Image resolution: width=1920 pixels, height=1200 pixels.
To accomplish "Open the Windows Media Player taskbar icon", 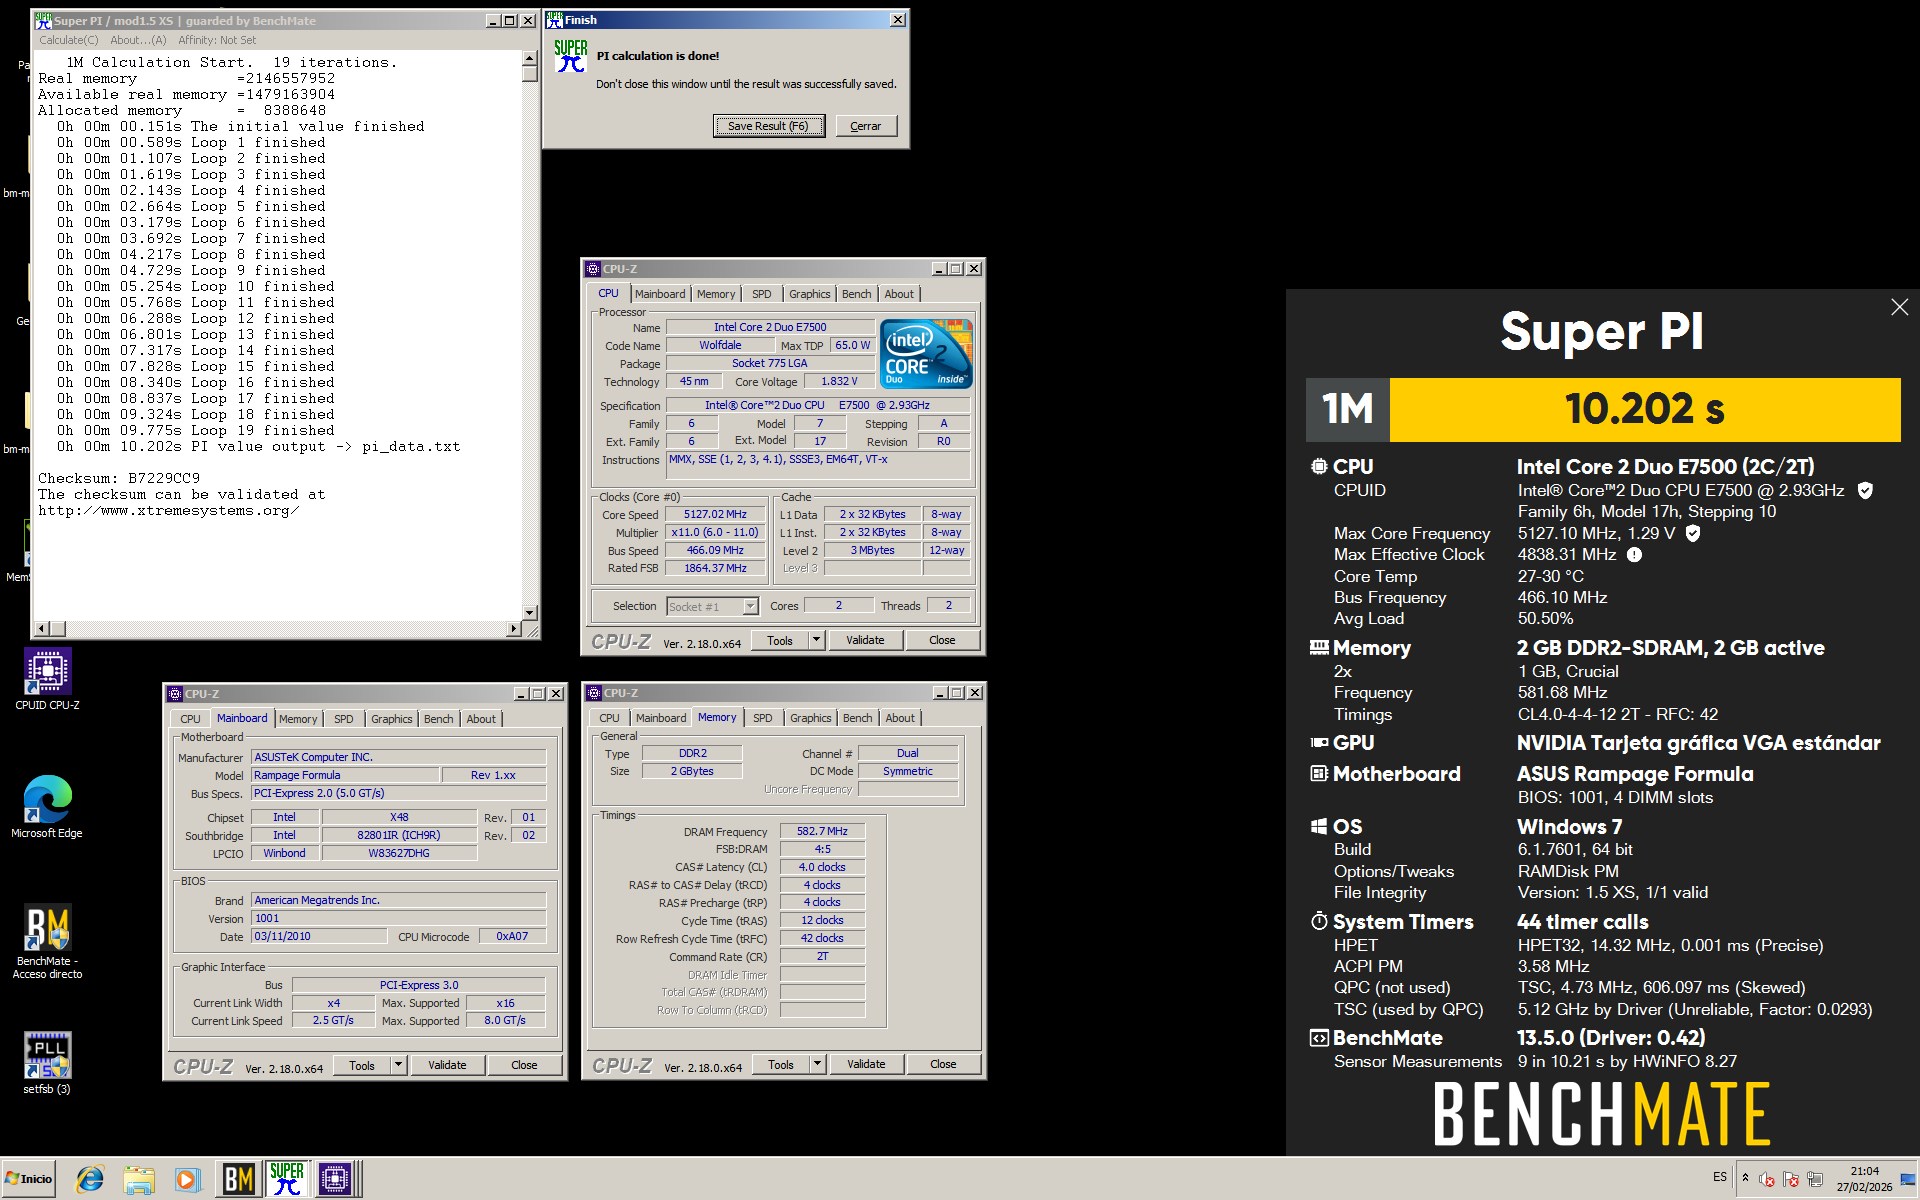I will 187,1179.
